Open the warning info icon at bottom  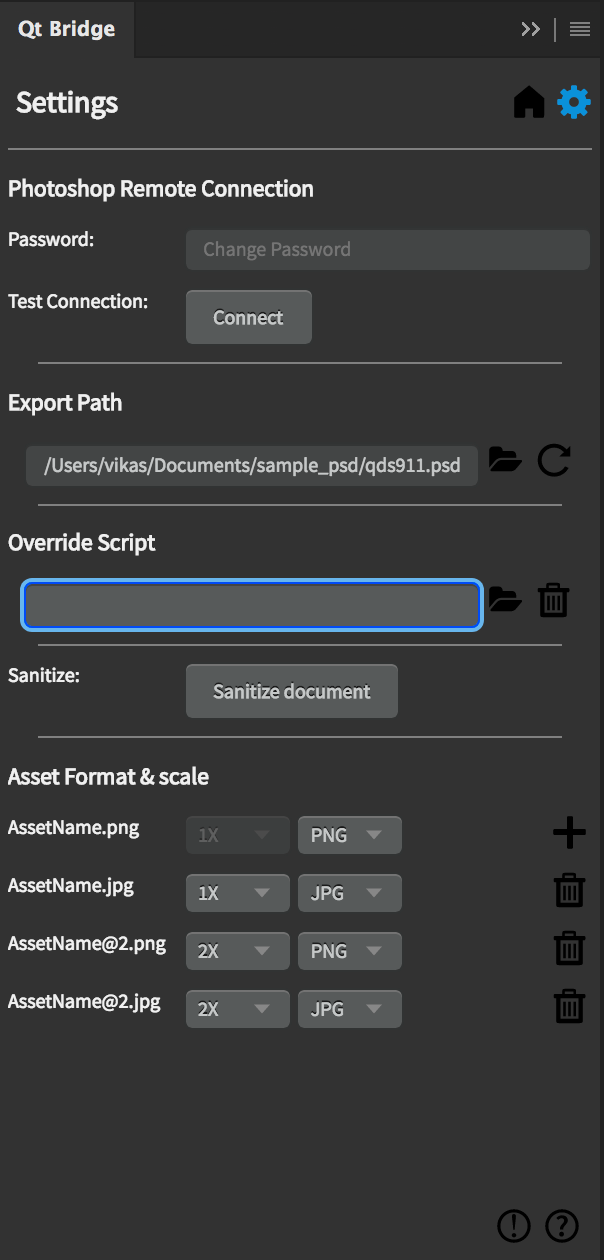tap(514, 1224)
